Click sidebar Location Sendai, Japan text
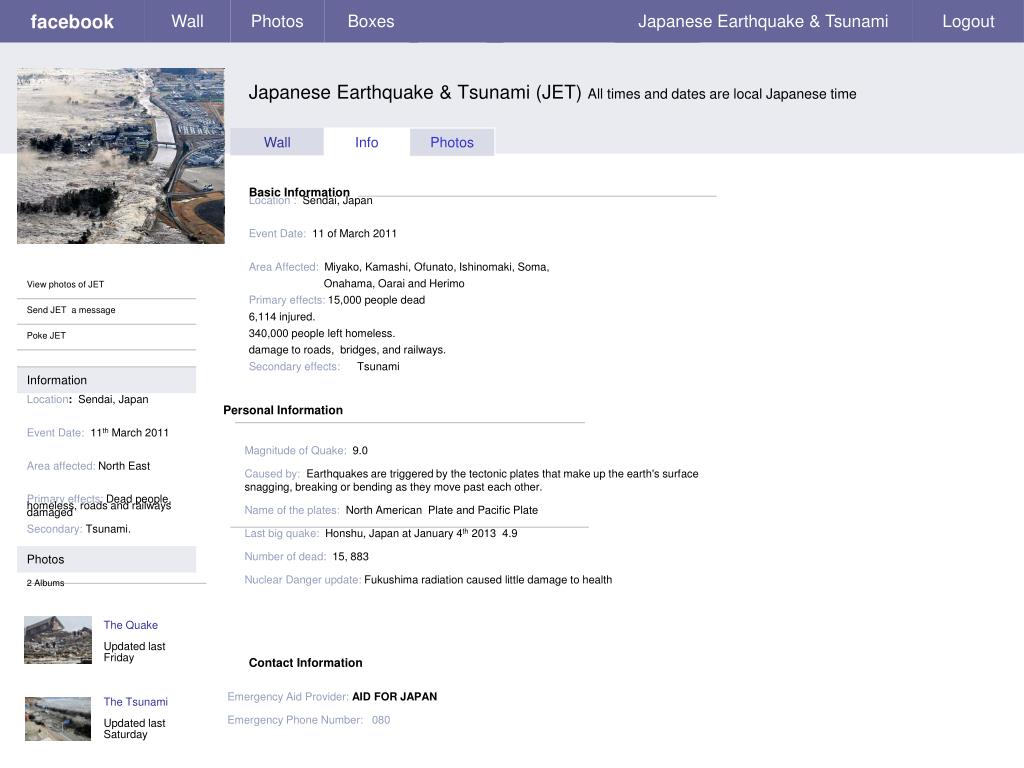This screenshot has height=768, width=1024. pos(113,399)
